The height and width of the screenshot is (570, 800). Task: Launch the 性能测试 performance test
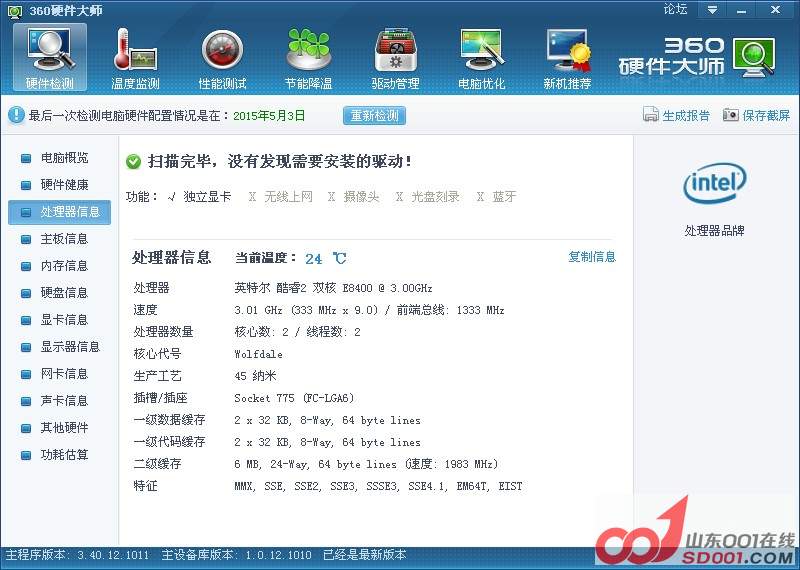click(222, 58)
